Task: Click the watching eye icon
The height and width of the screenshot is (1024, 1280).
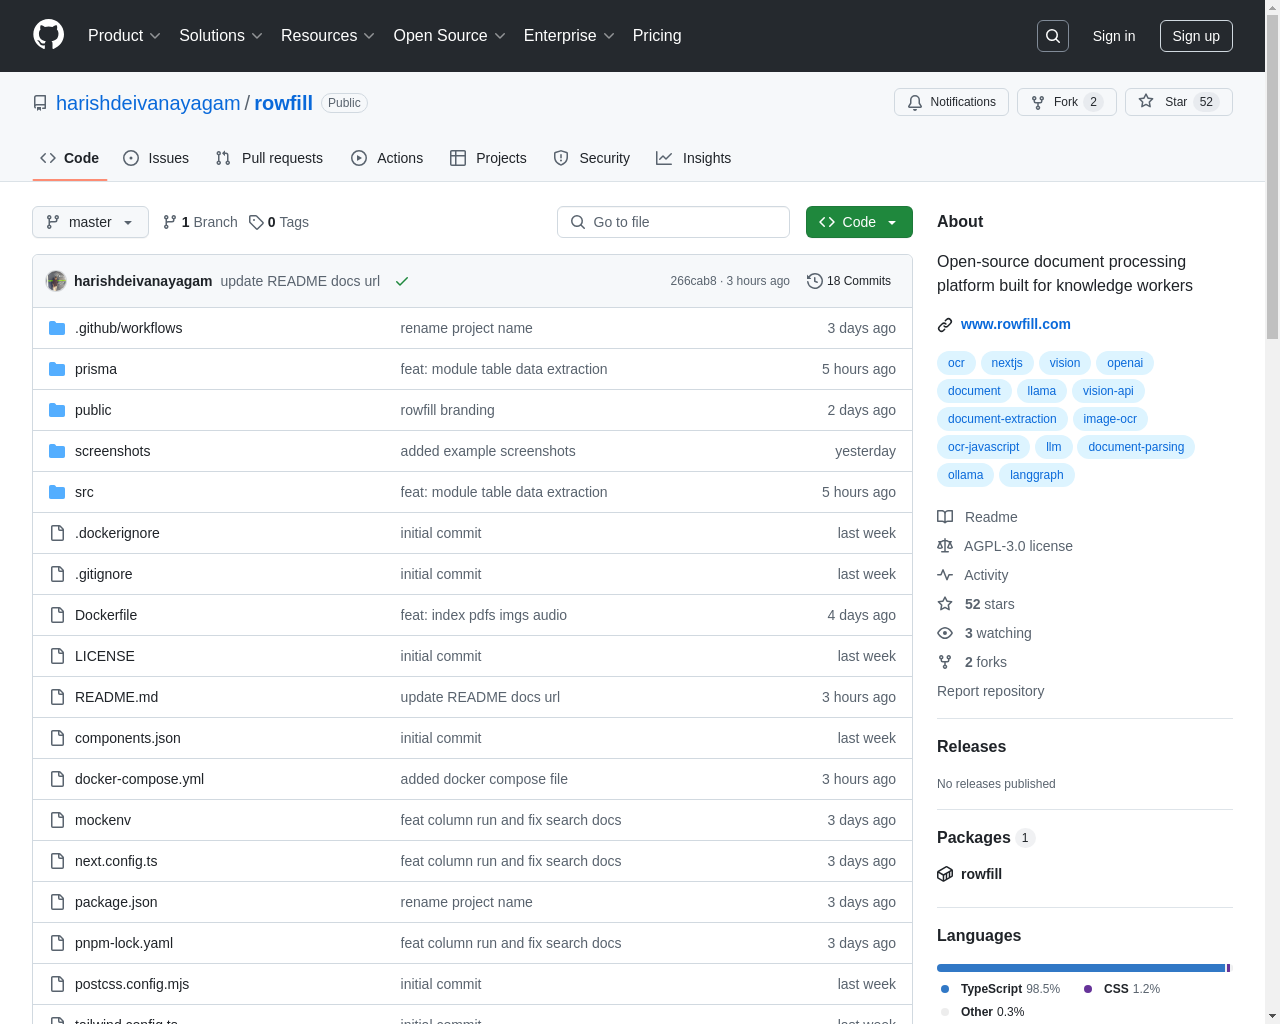Action: pyautogui.click(x=945, y=633)
